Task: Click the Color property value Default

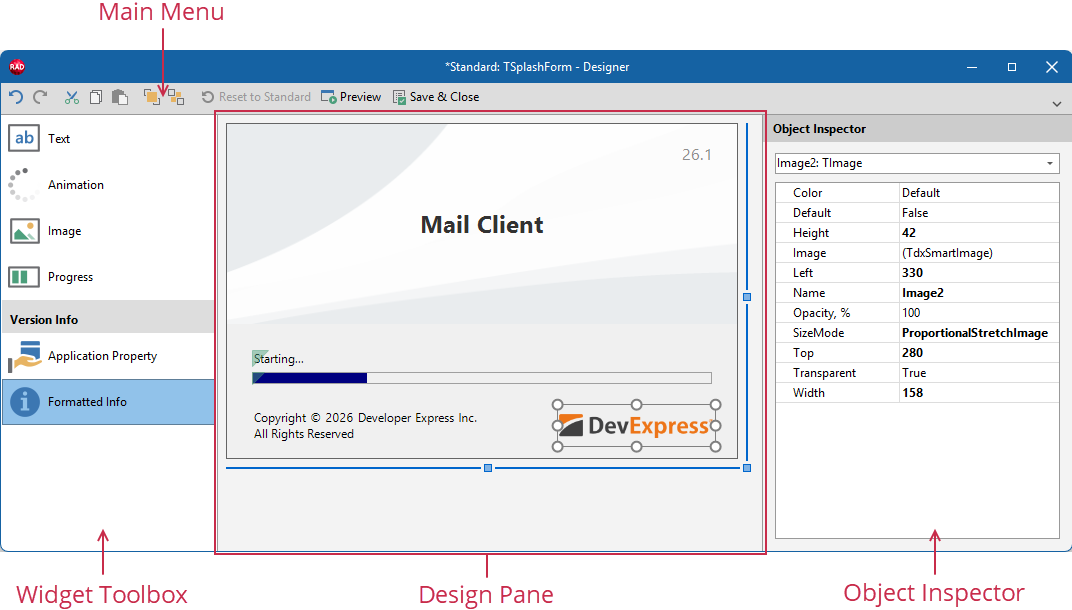Action: tap(978, 193)
